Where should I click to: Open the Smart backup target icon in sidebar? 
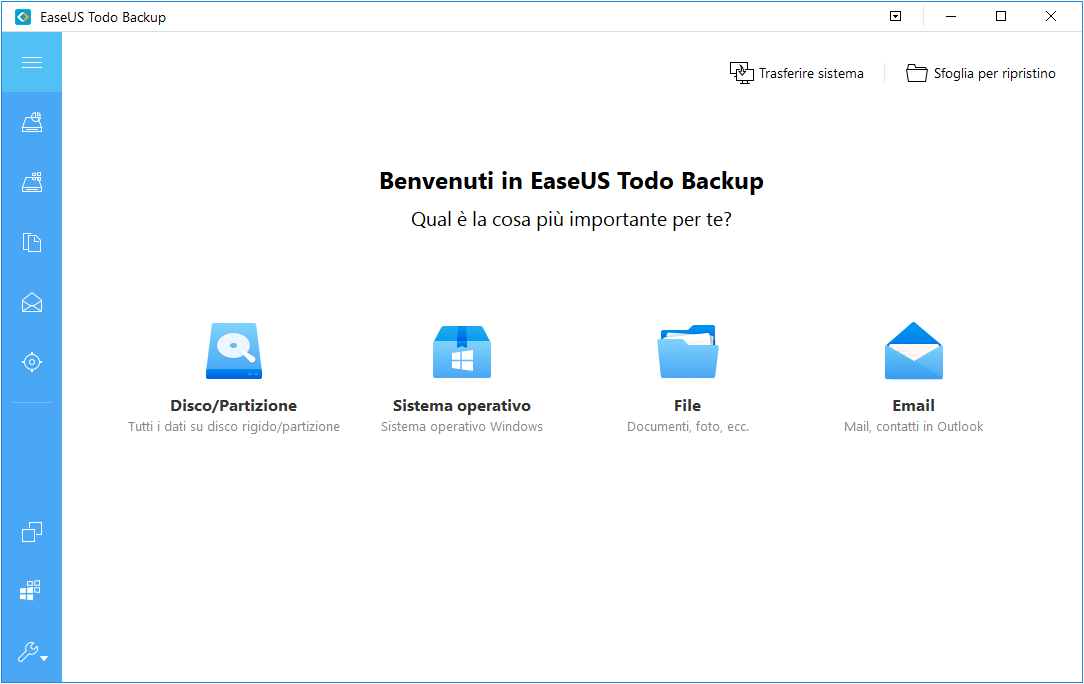(31, 362)
